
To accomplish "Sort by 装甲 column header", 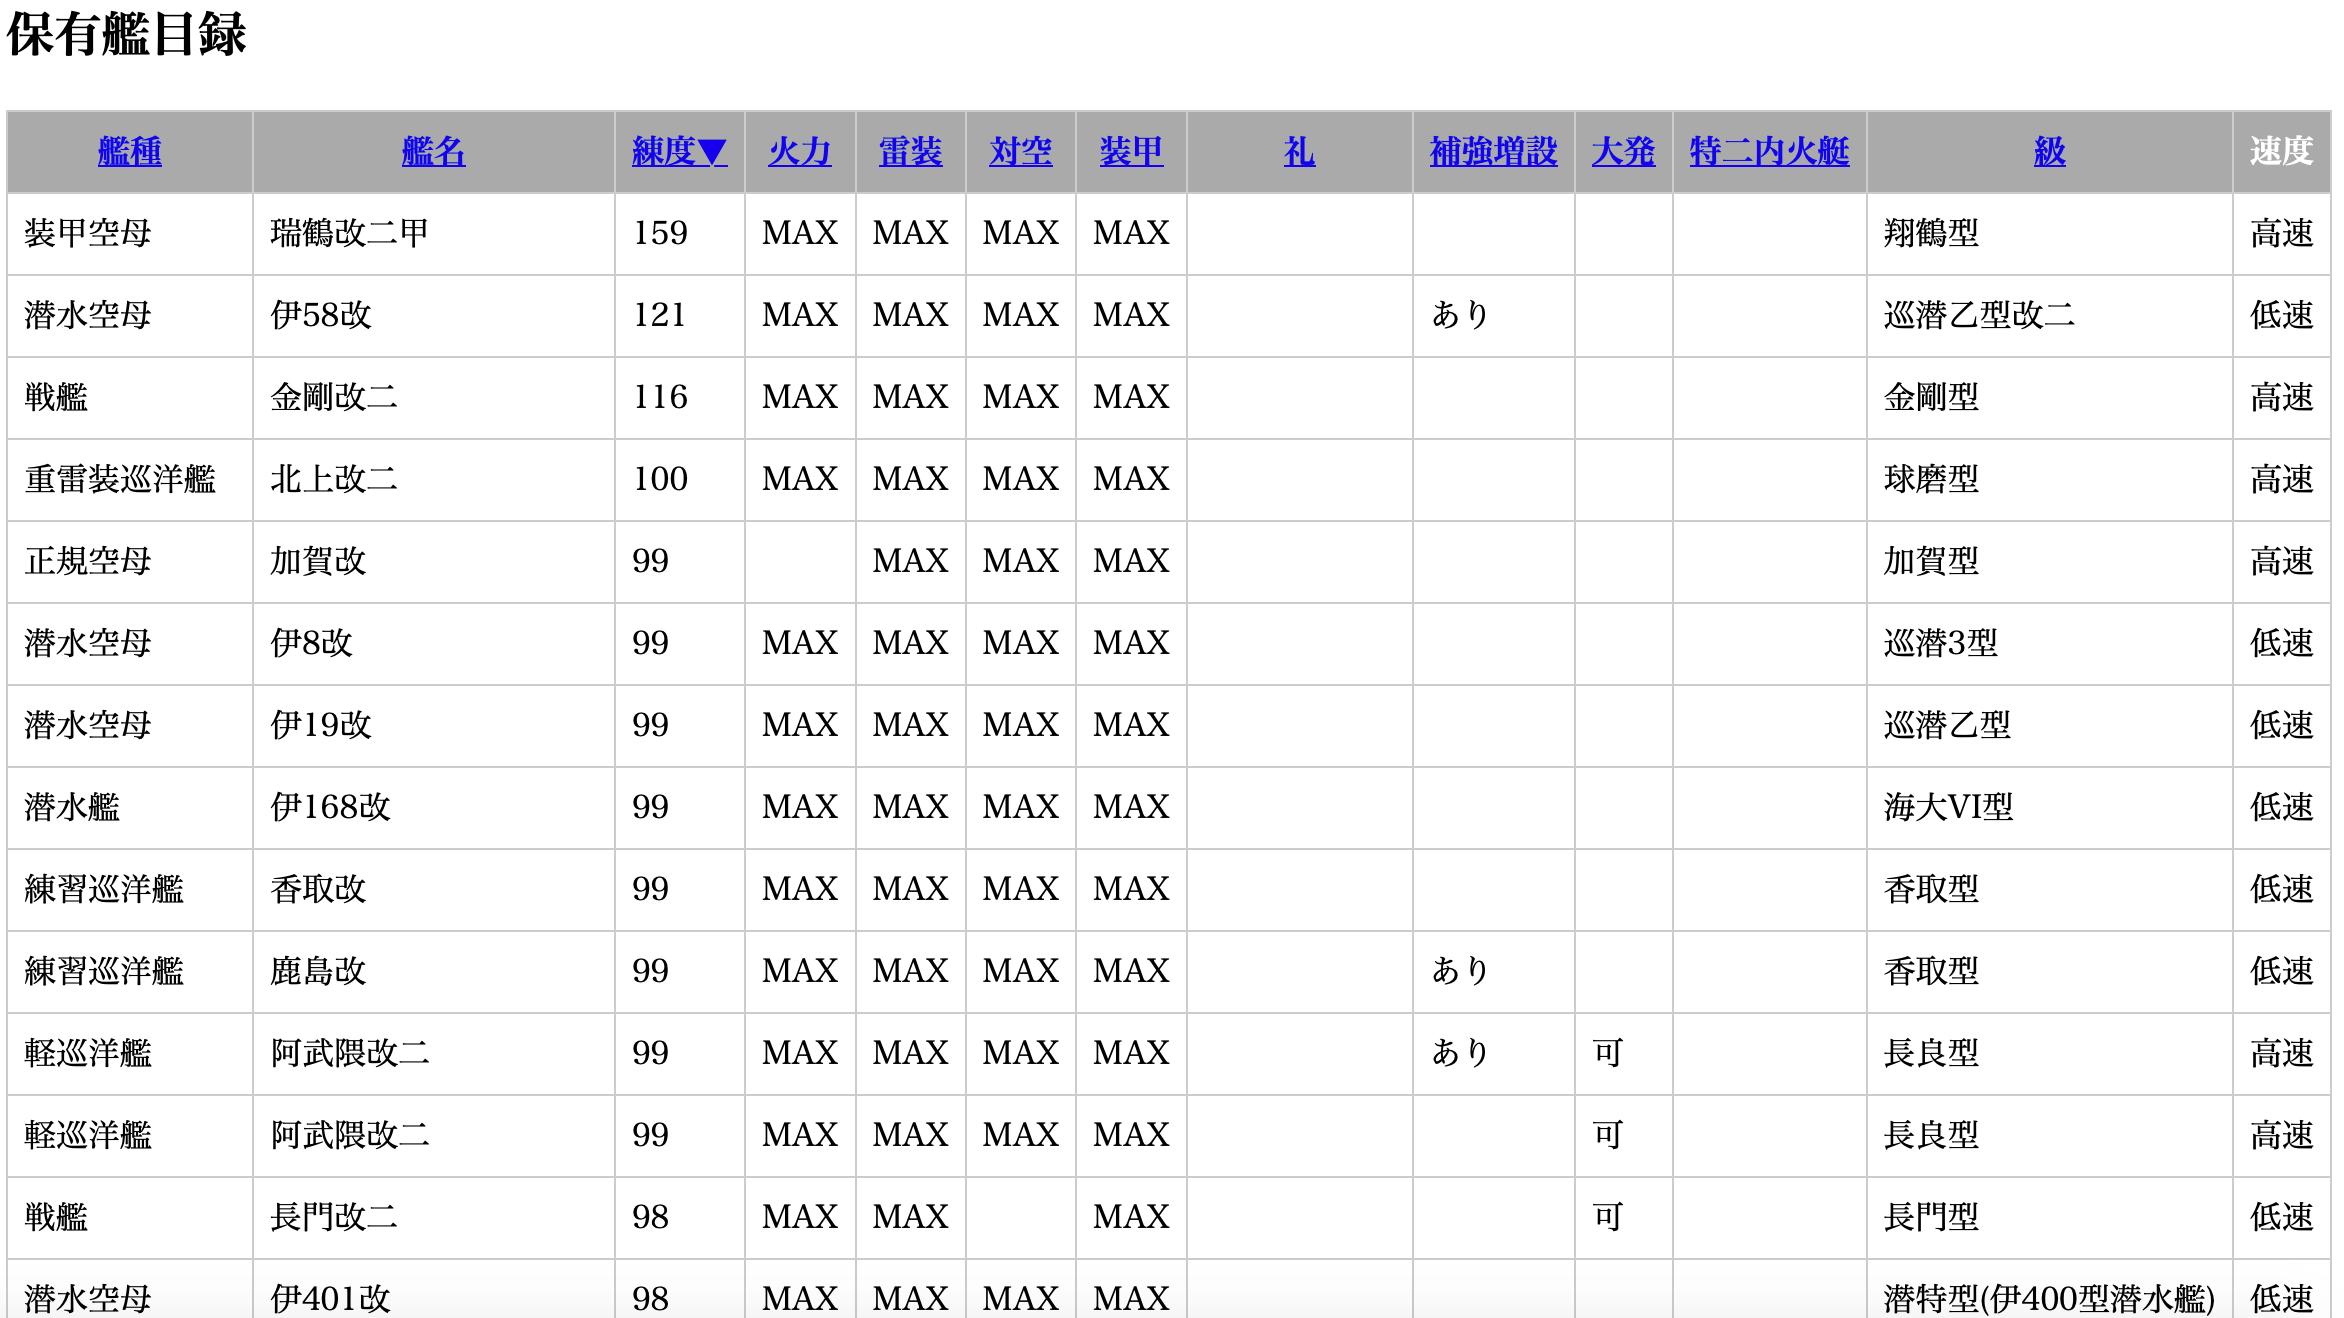I will [x=1131, y=152].
